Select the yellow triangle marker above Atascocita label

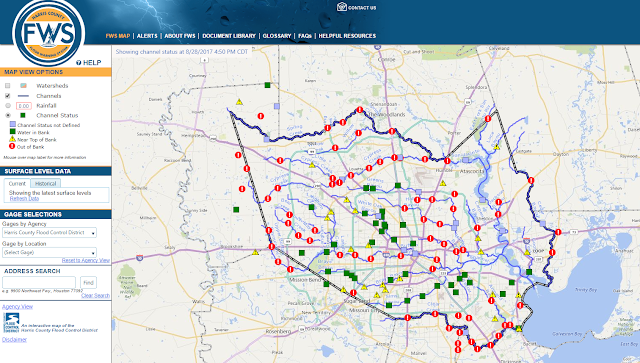click(443, 183)
